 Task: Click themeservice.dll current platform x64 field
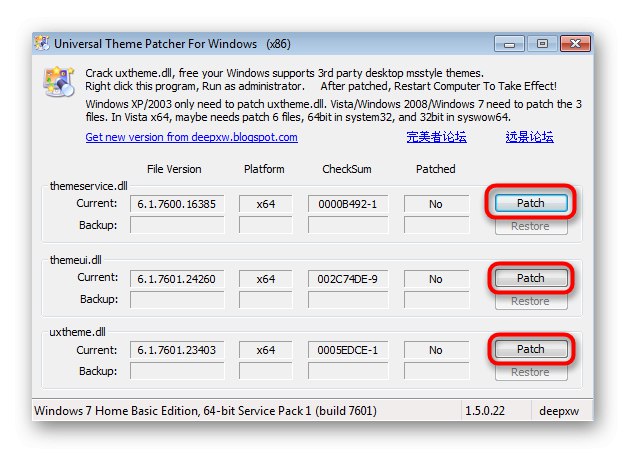(265, 204)
